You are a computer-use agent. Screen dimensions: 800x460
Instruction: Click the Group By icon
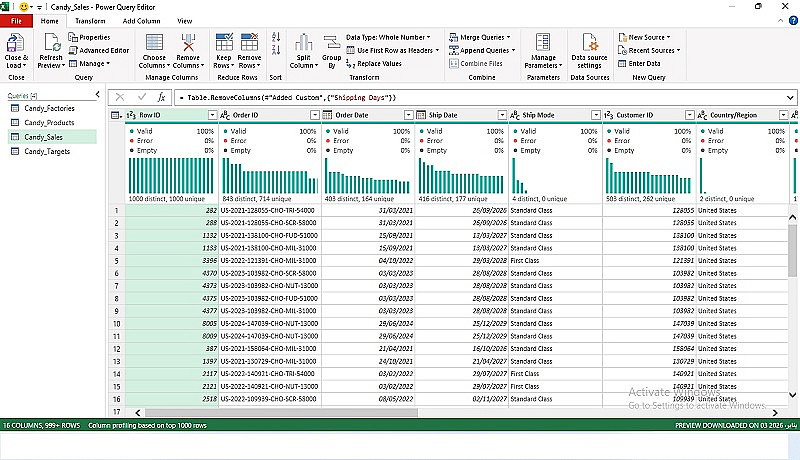[x=332, y=42]
